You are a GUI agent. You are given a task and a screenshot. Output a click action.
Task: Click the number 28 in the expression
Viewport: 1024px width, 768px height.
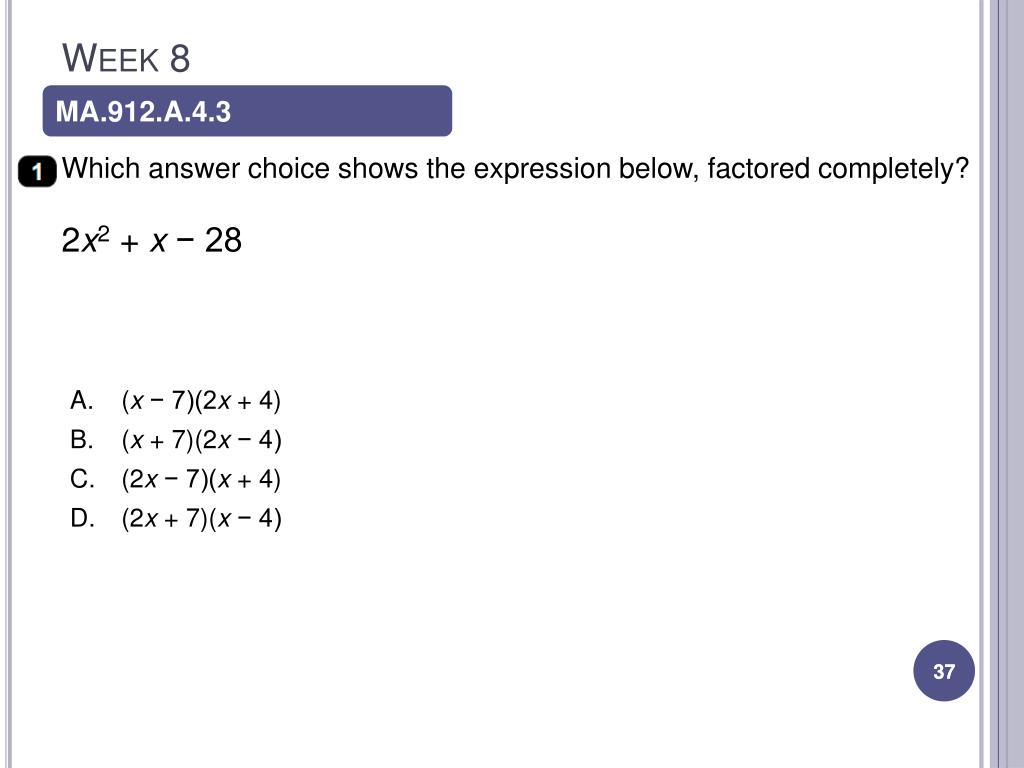tap(223, 240)
